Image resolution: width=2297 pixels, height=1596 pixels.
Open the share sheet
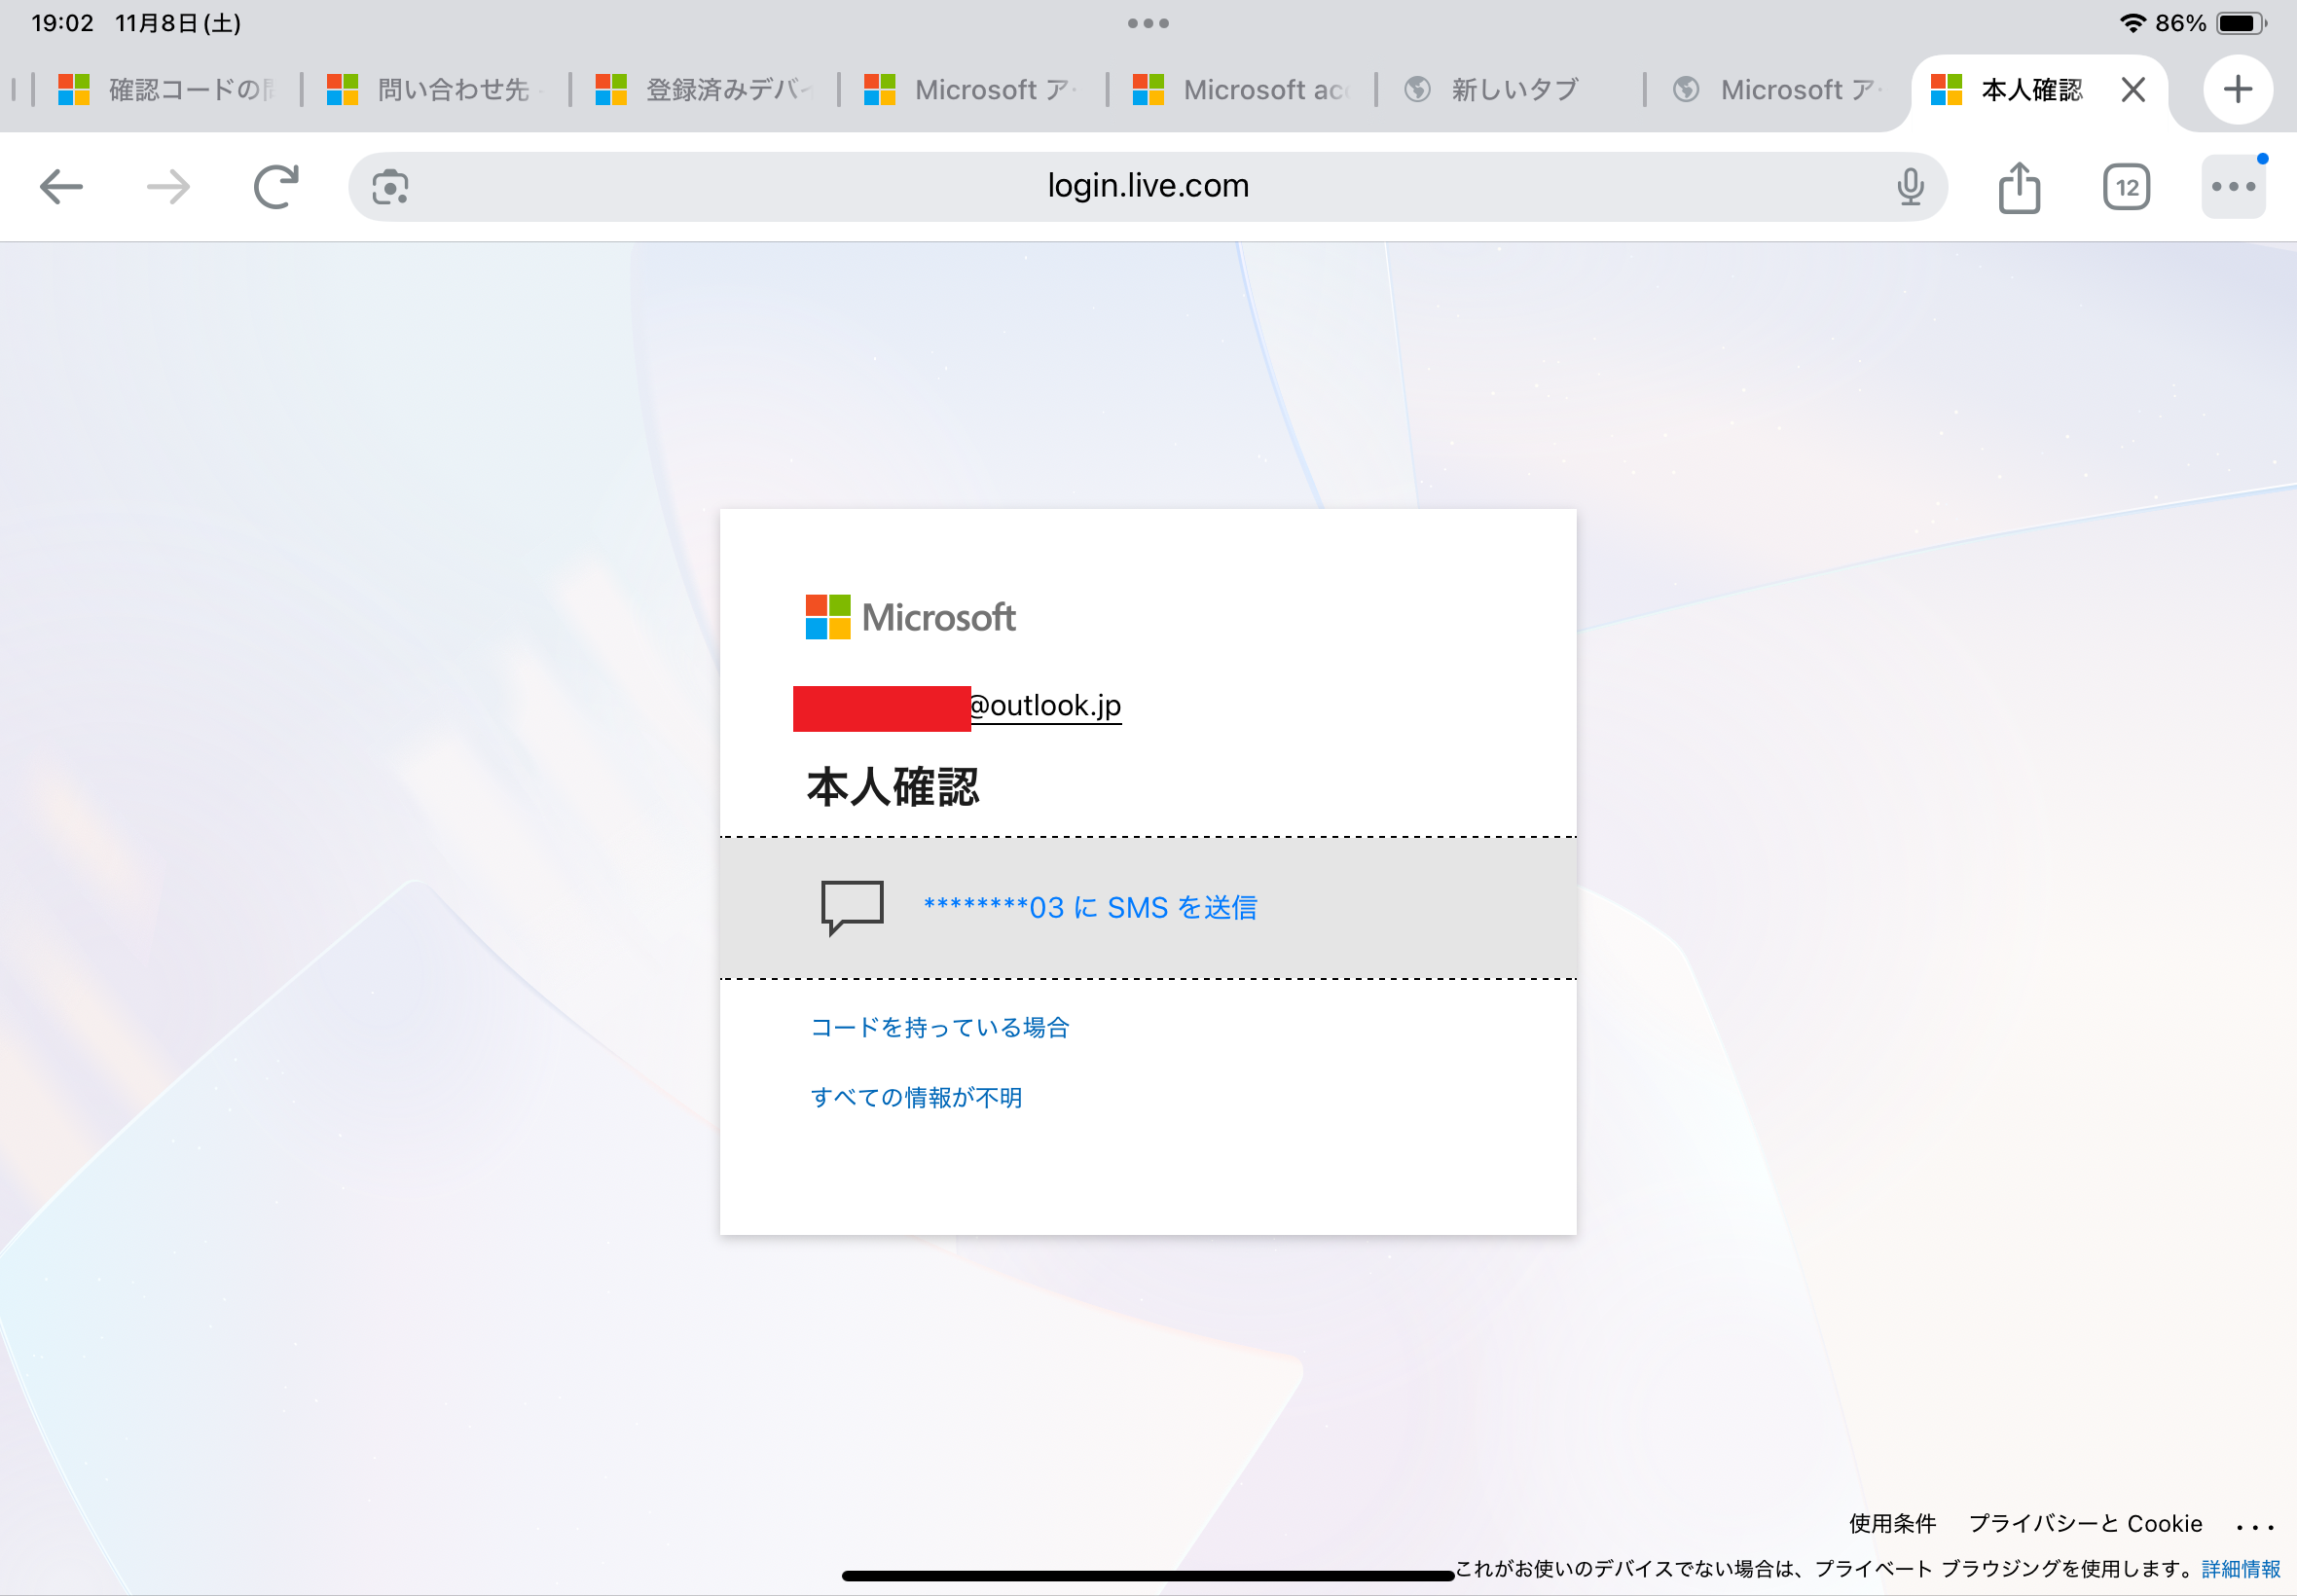pos(2020,186)
